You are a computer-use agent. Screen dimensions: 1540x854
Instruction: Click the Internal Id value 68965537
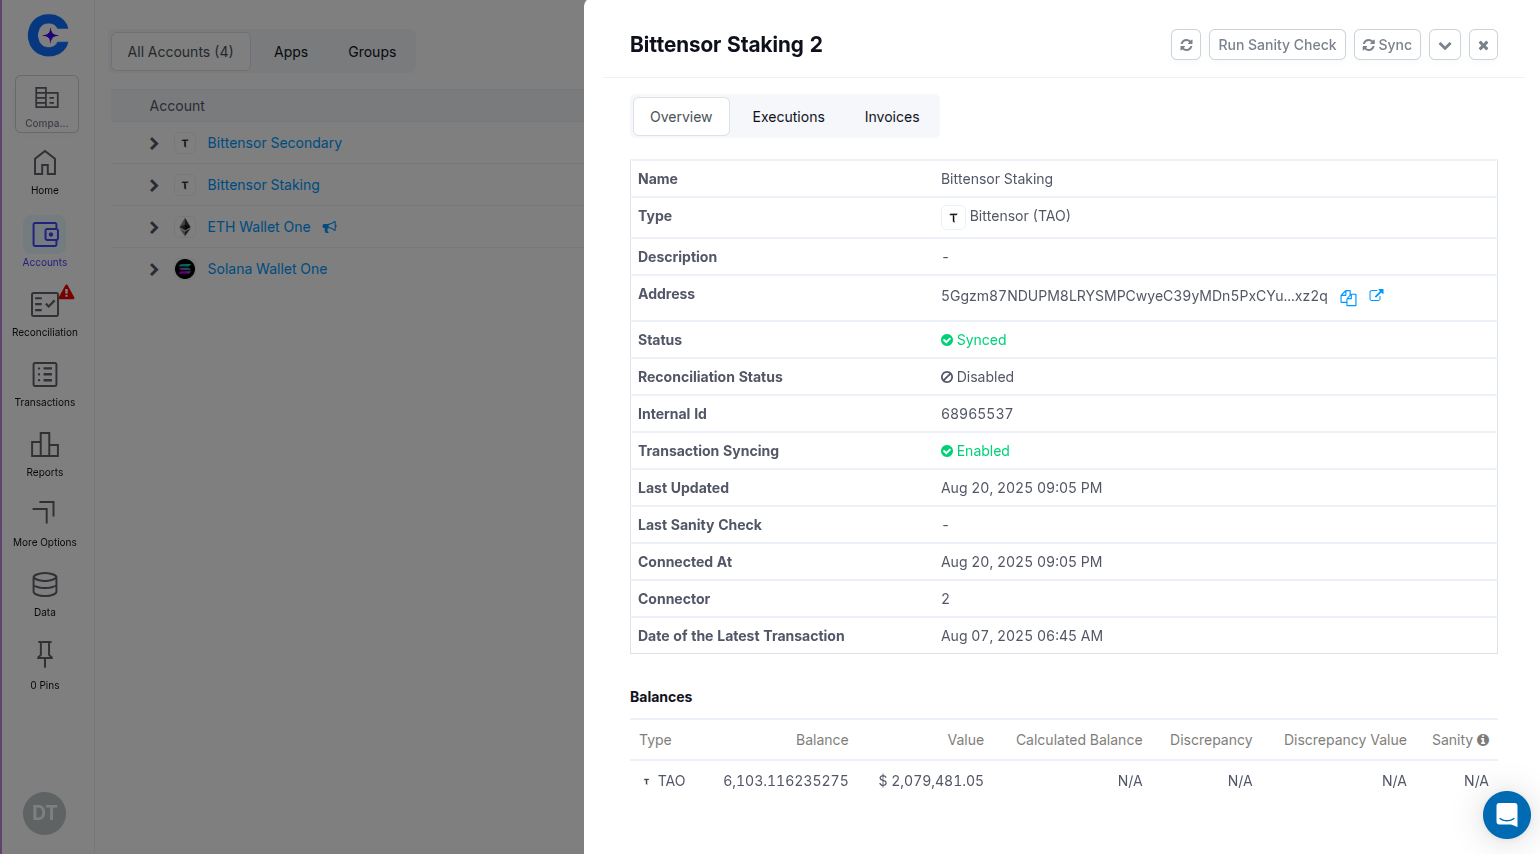point(977,414)
